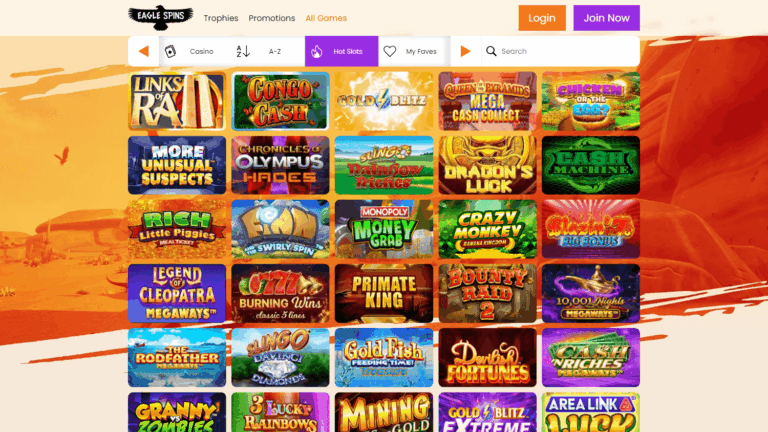The height and width of the screenshot is (432, 768).
Task: Open the Congo Cash game thumbnail
Action: click(280, 101)
